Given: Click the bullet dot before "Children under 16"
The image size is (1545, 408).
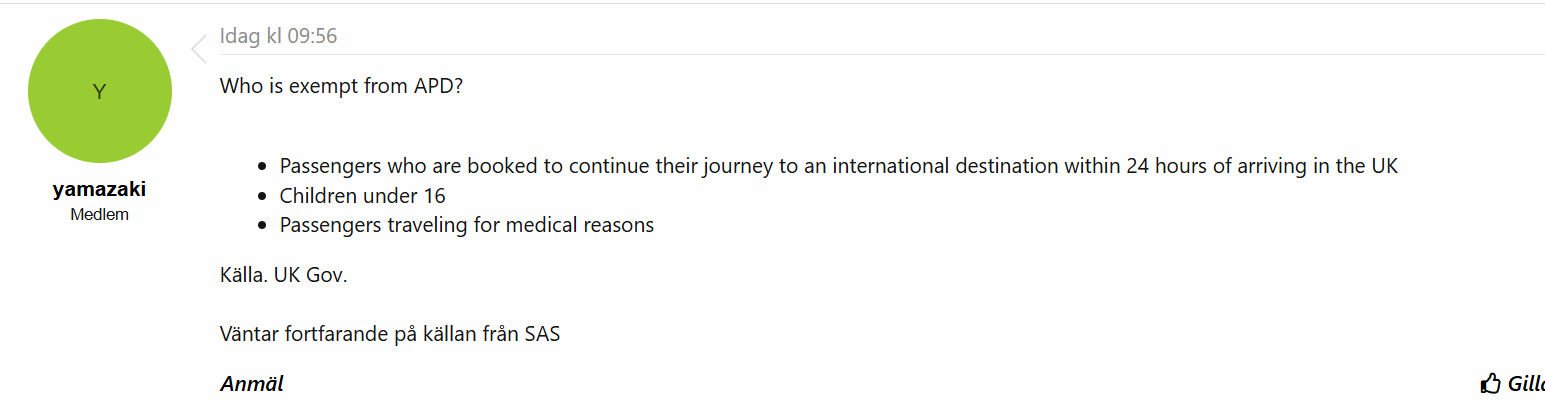Looking at the screenshot, I should coord(262,197).
